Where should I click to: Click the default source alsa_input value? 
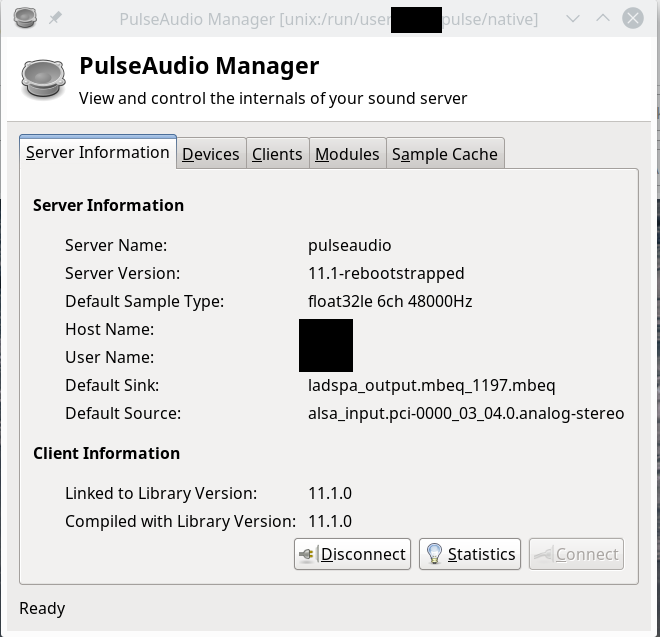click(x=466, y=413)
